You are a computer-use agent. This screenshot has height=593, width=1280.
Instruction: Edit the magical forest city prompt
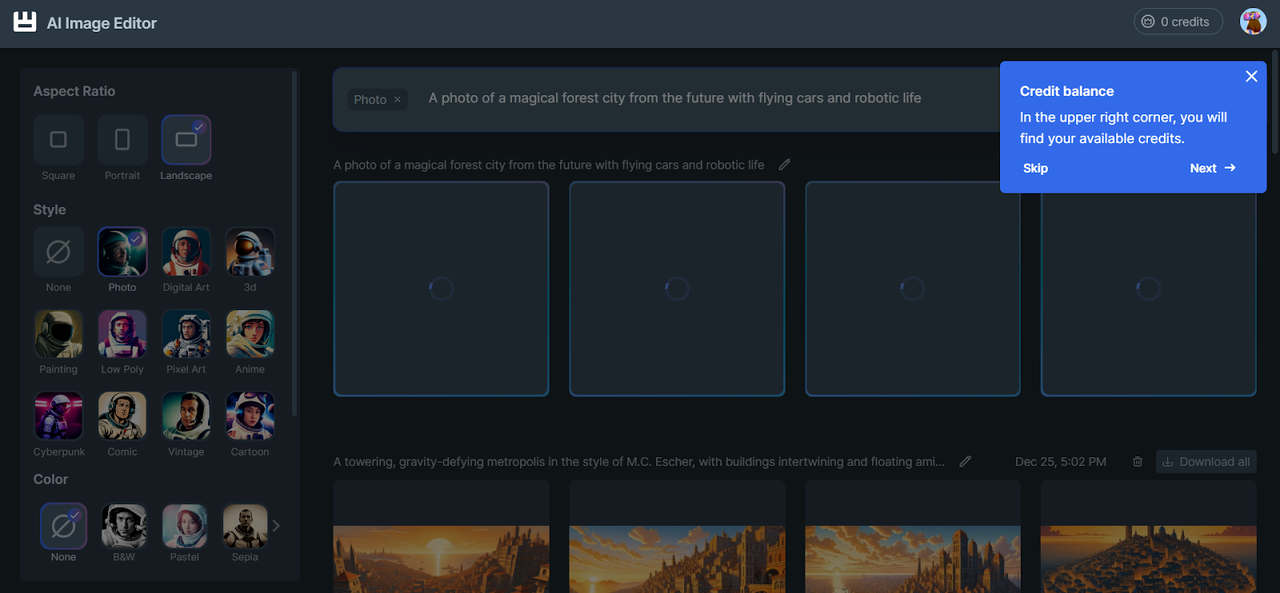[x=785, y=165]
